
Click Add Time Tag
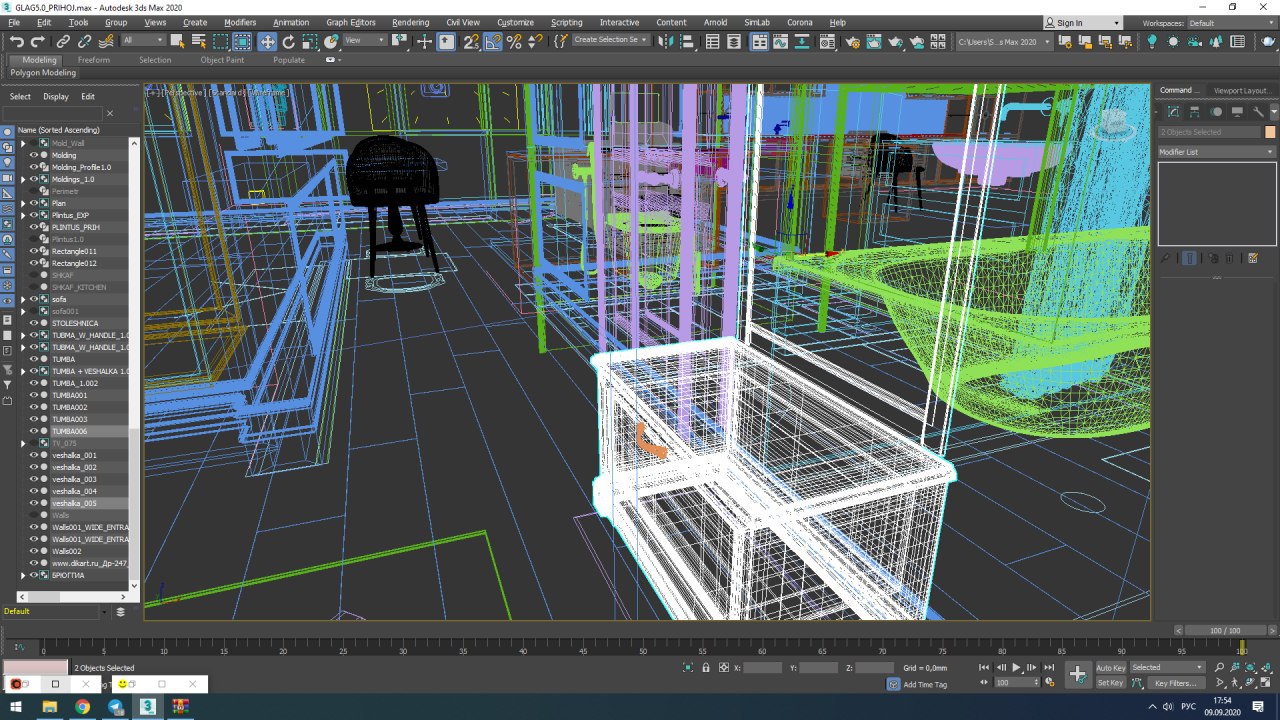[x=925, y=684]
